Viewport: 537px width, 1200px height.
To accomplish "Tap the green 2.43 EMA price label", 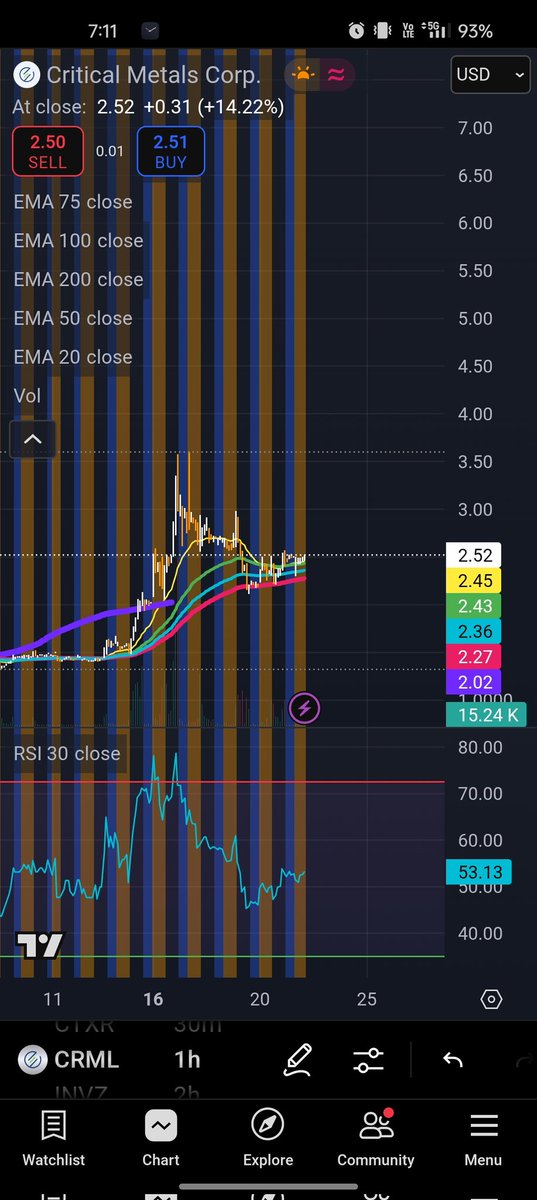I will (x=474, y=606).
